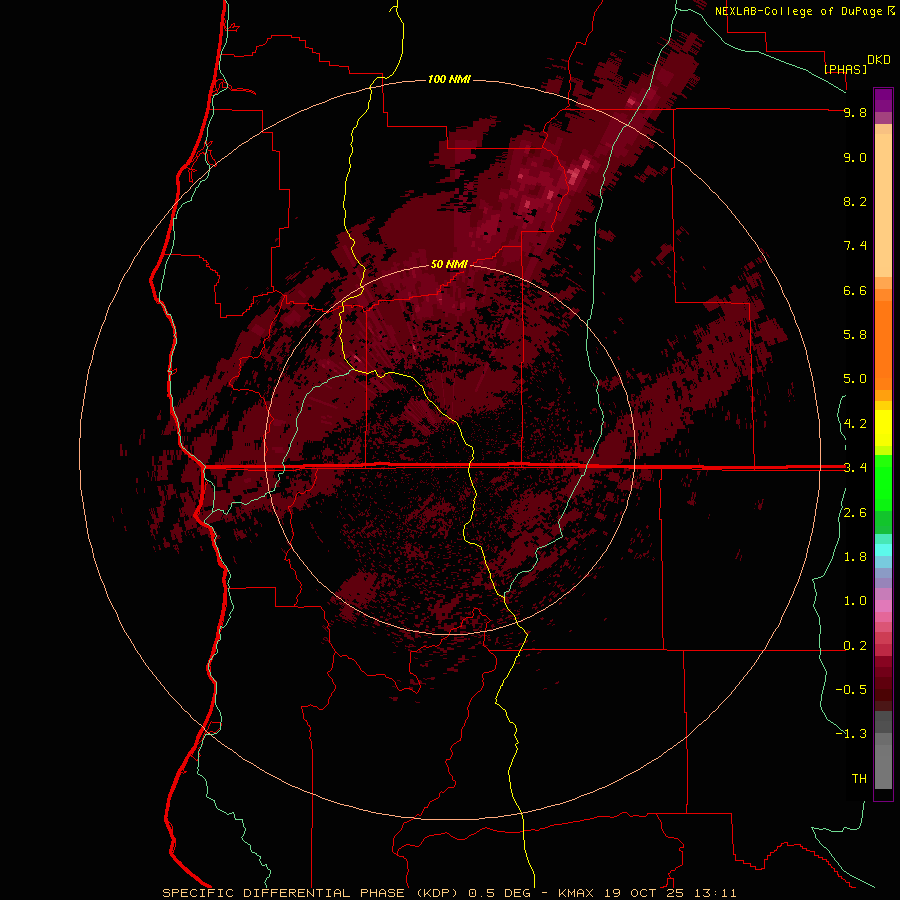Pick the yellow segment of the color bar
This screenshot has height=900, width=900.
(883, 428)
